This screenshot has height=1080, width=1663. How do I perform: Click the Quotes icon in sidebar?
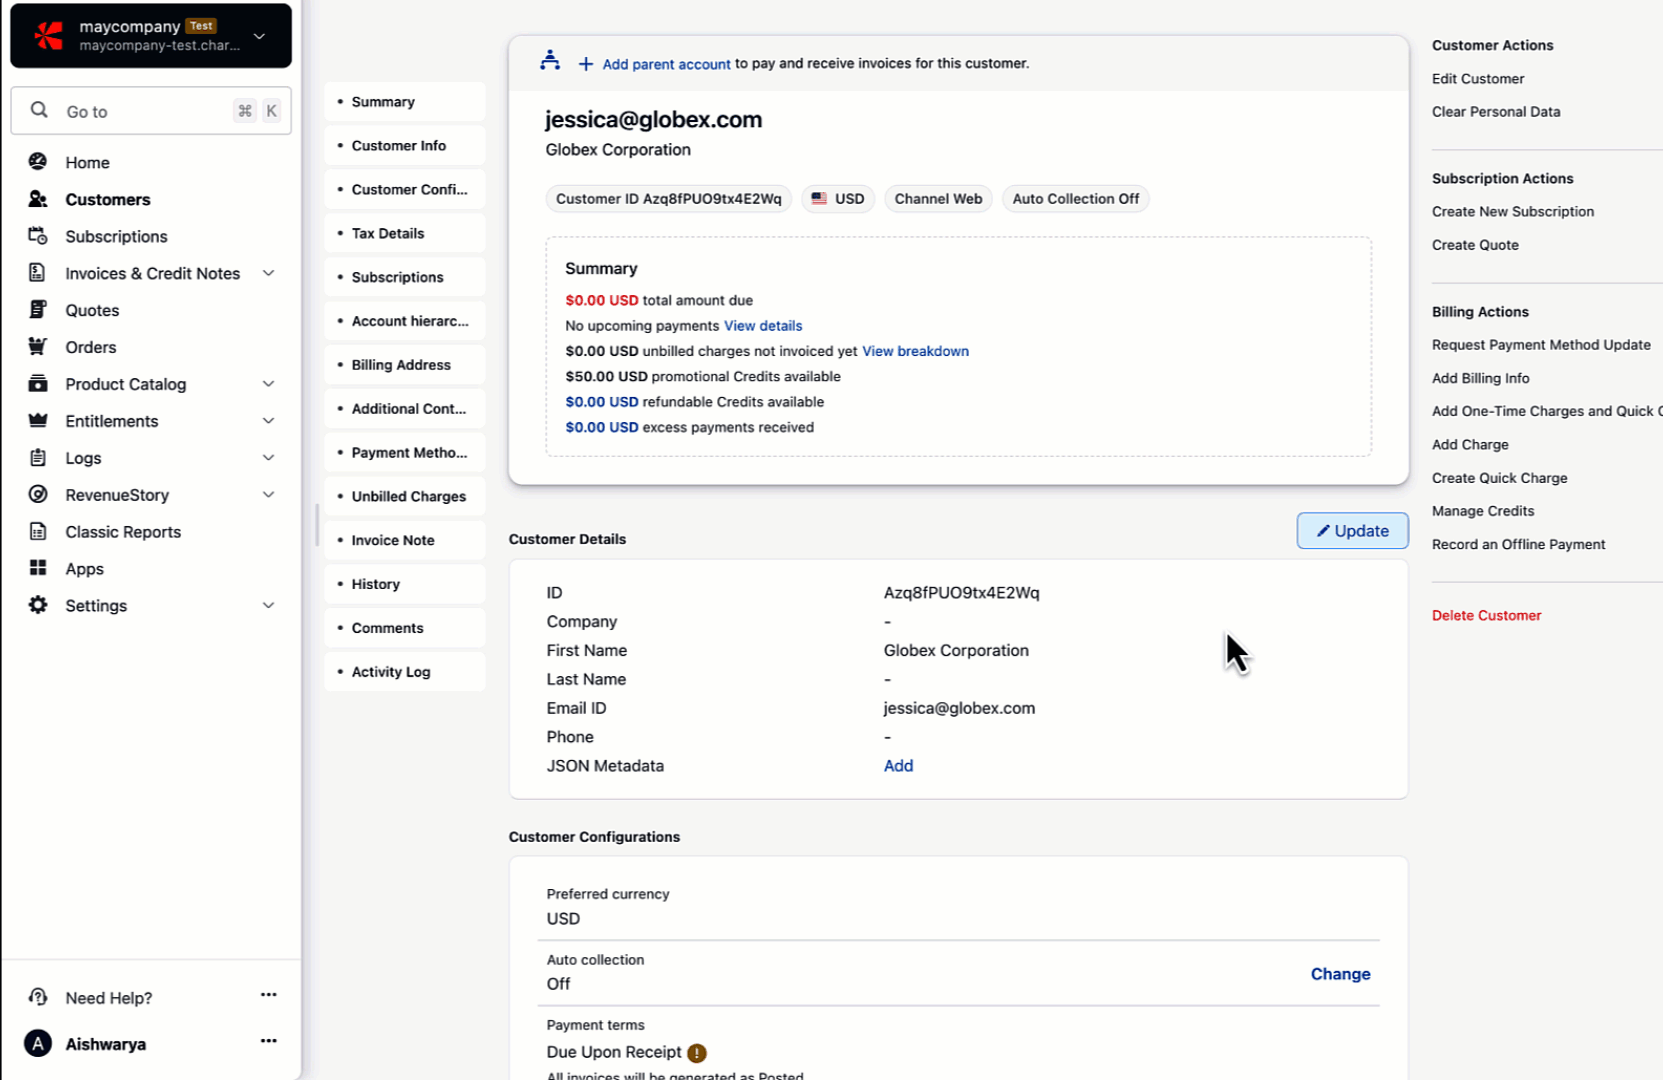click(x=38, y=310)
